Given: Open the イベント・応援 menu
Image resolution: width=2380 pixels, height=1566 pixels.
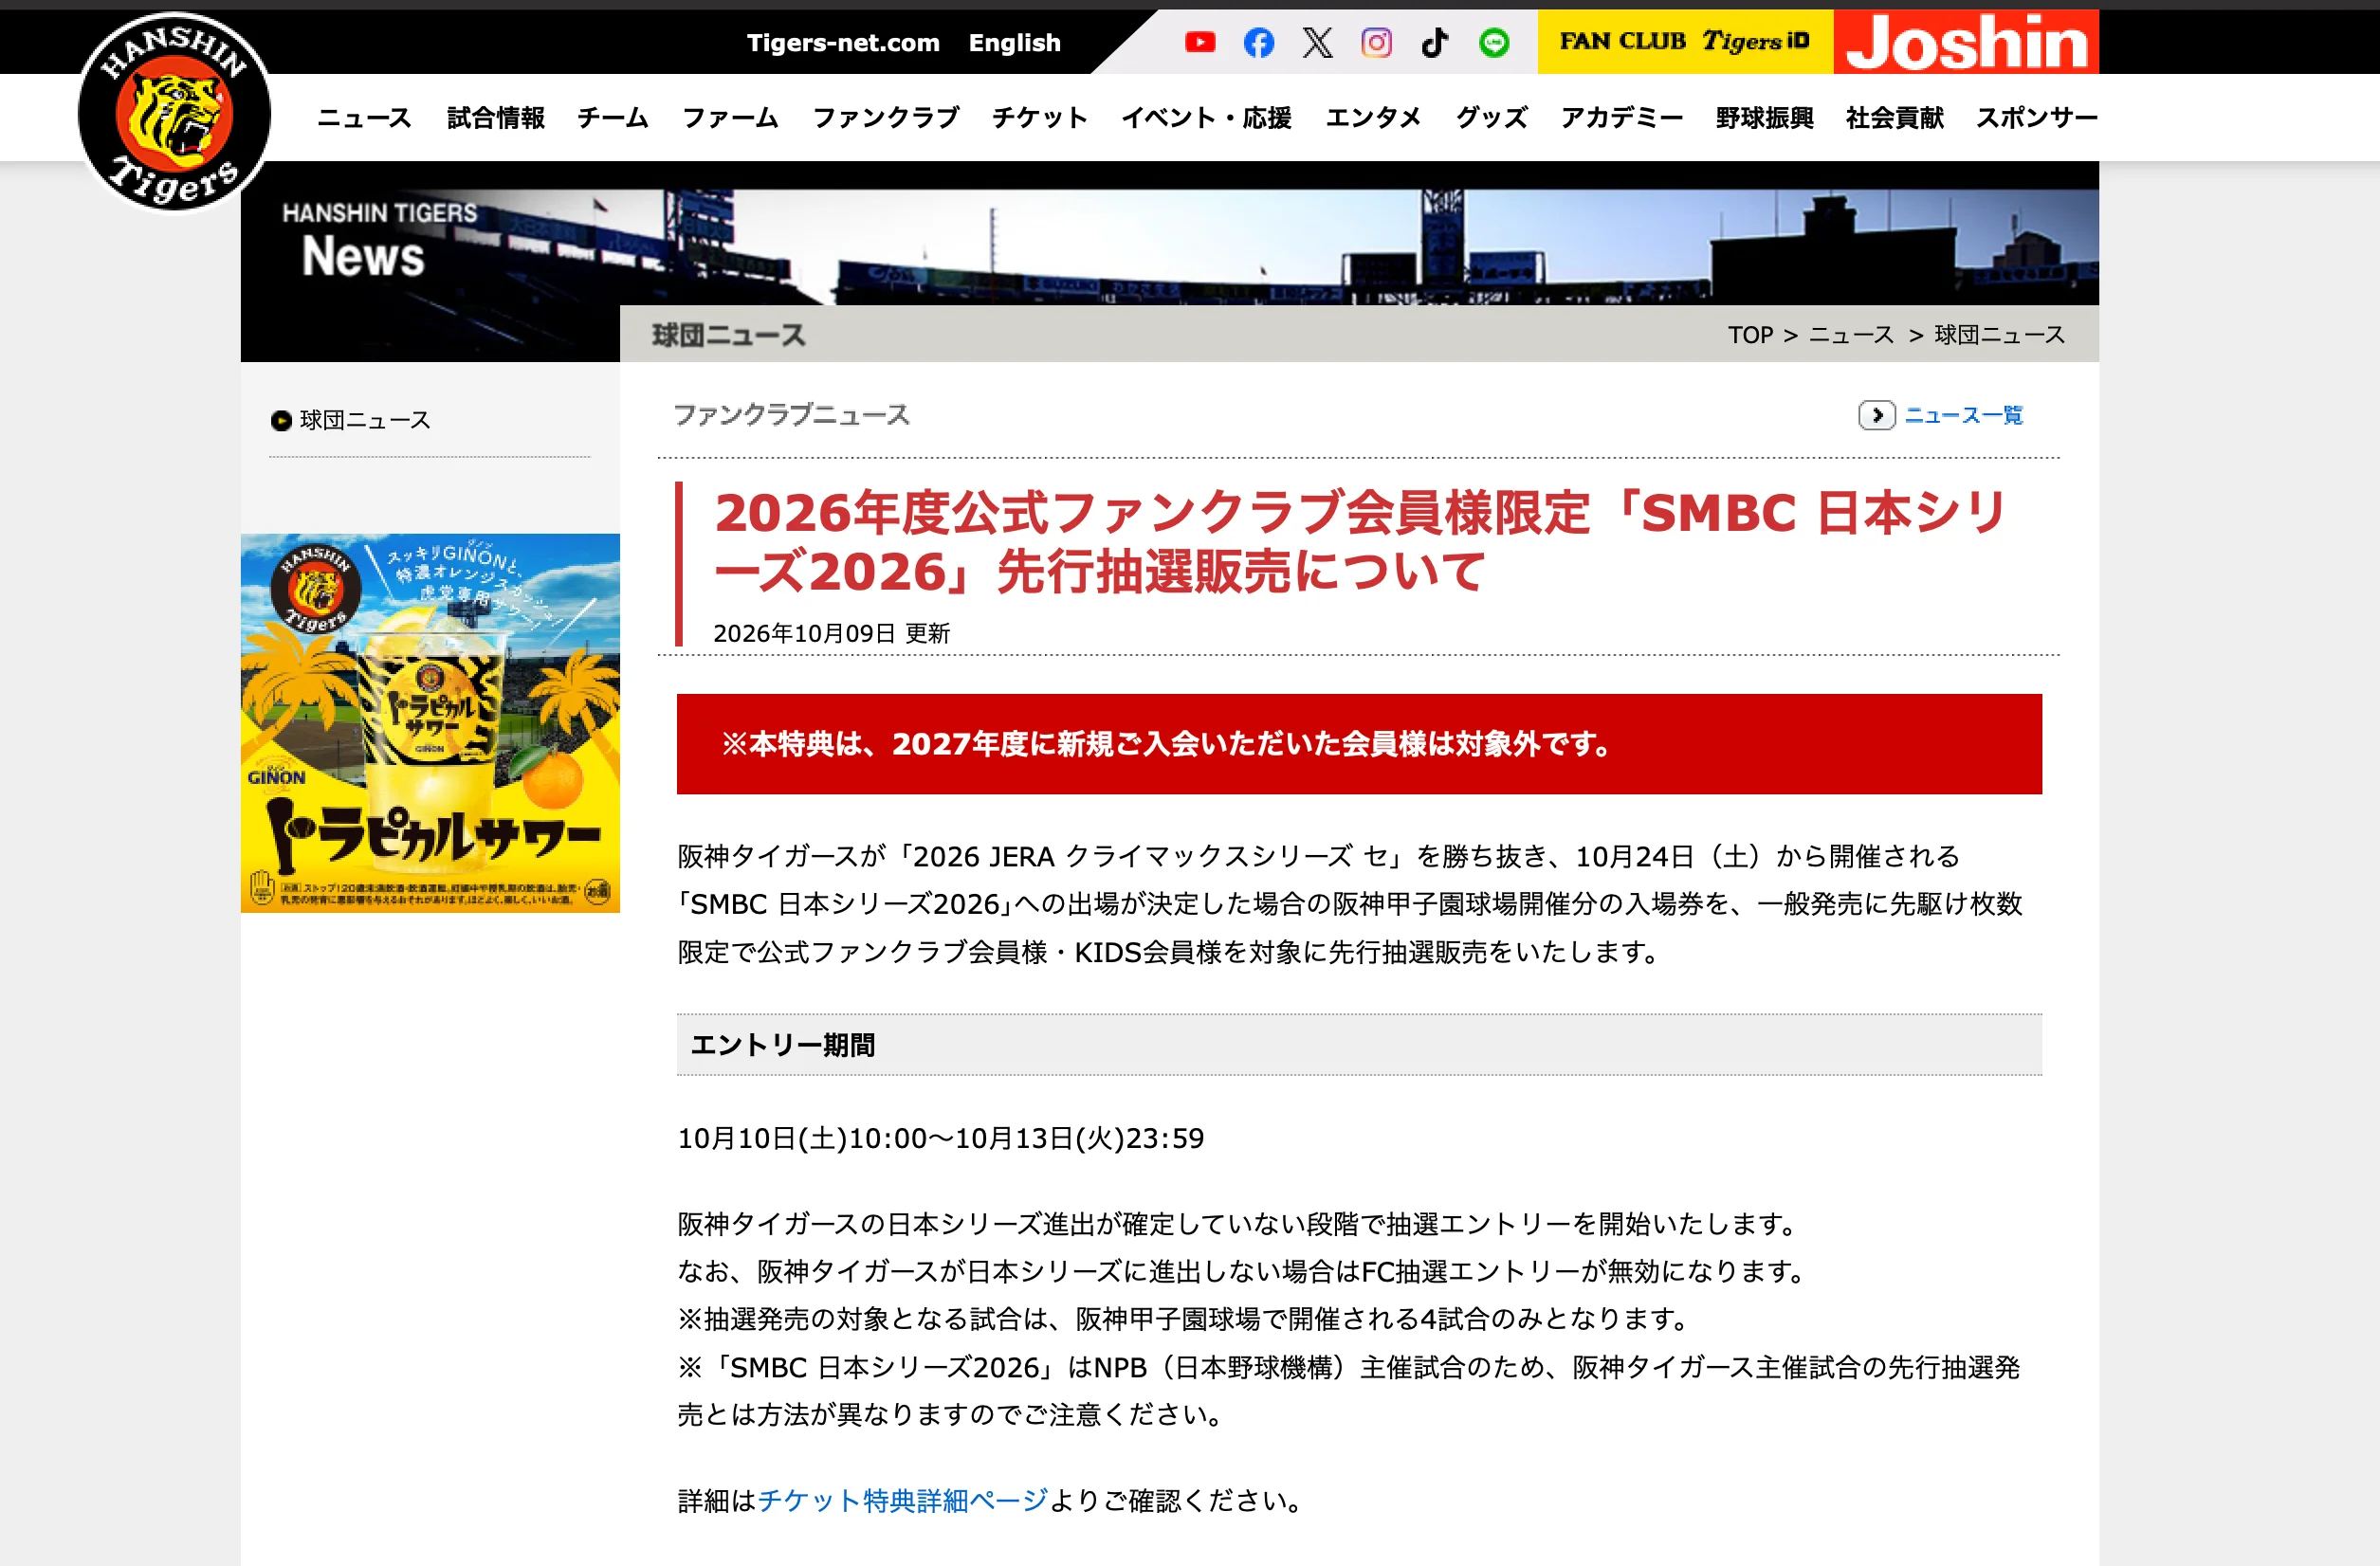Looking at the screenshot, I should pos(1206,118).
